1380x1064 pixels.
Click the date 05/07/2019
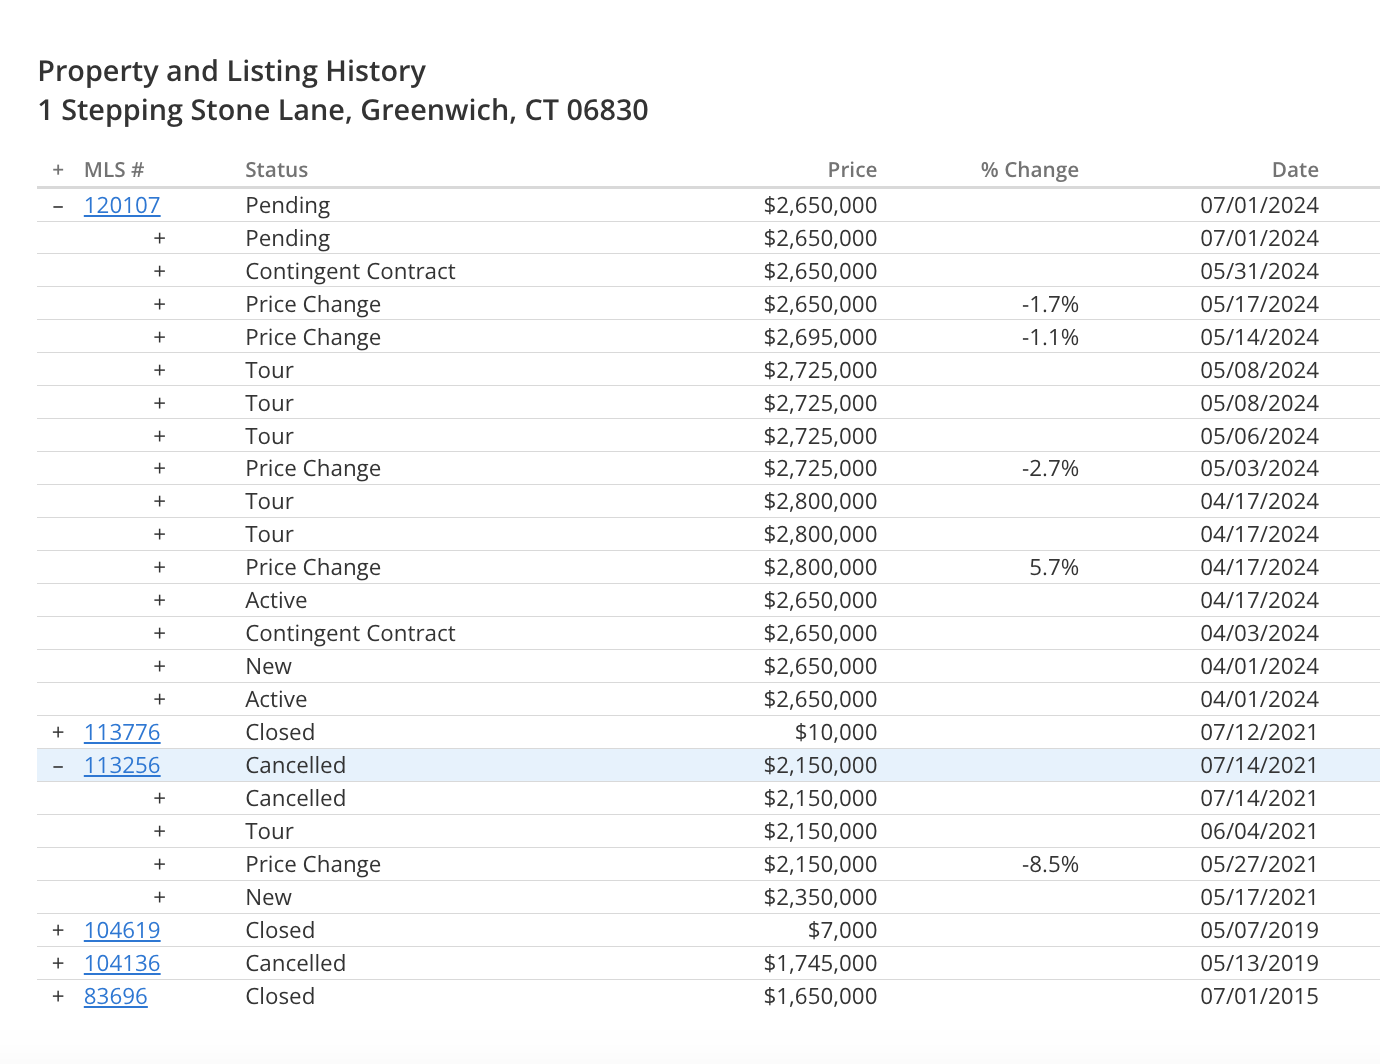pos(1259,930)
